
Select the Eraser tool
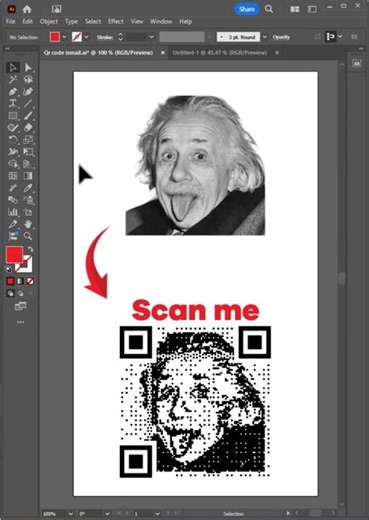(x=28, y=128)
